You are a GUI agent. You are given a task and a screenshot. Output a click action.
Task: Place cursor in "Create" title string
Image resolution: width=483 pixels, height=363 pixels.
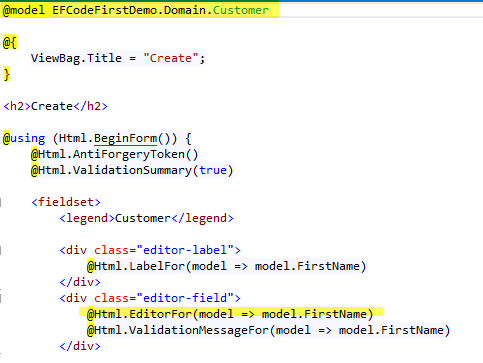(x=171, y=58)
